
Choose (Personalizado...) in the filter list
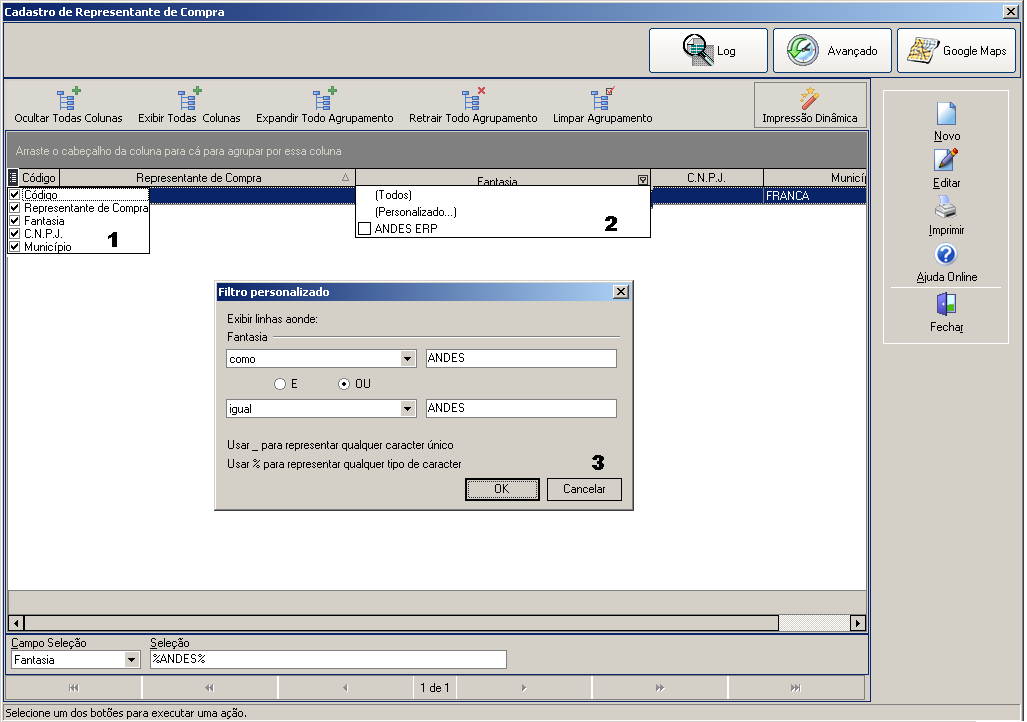[415, 212]
